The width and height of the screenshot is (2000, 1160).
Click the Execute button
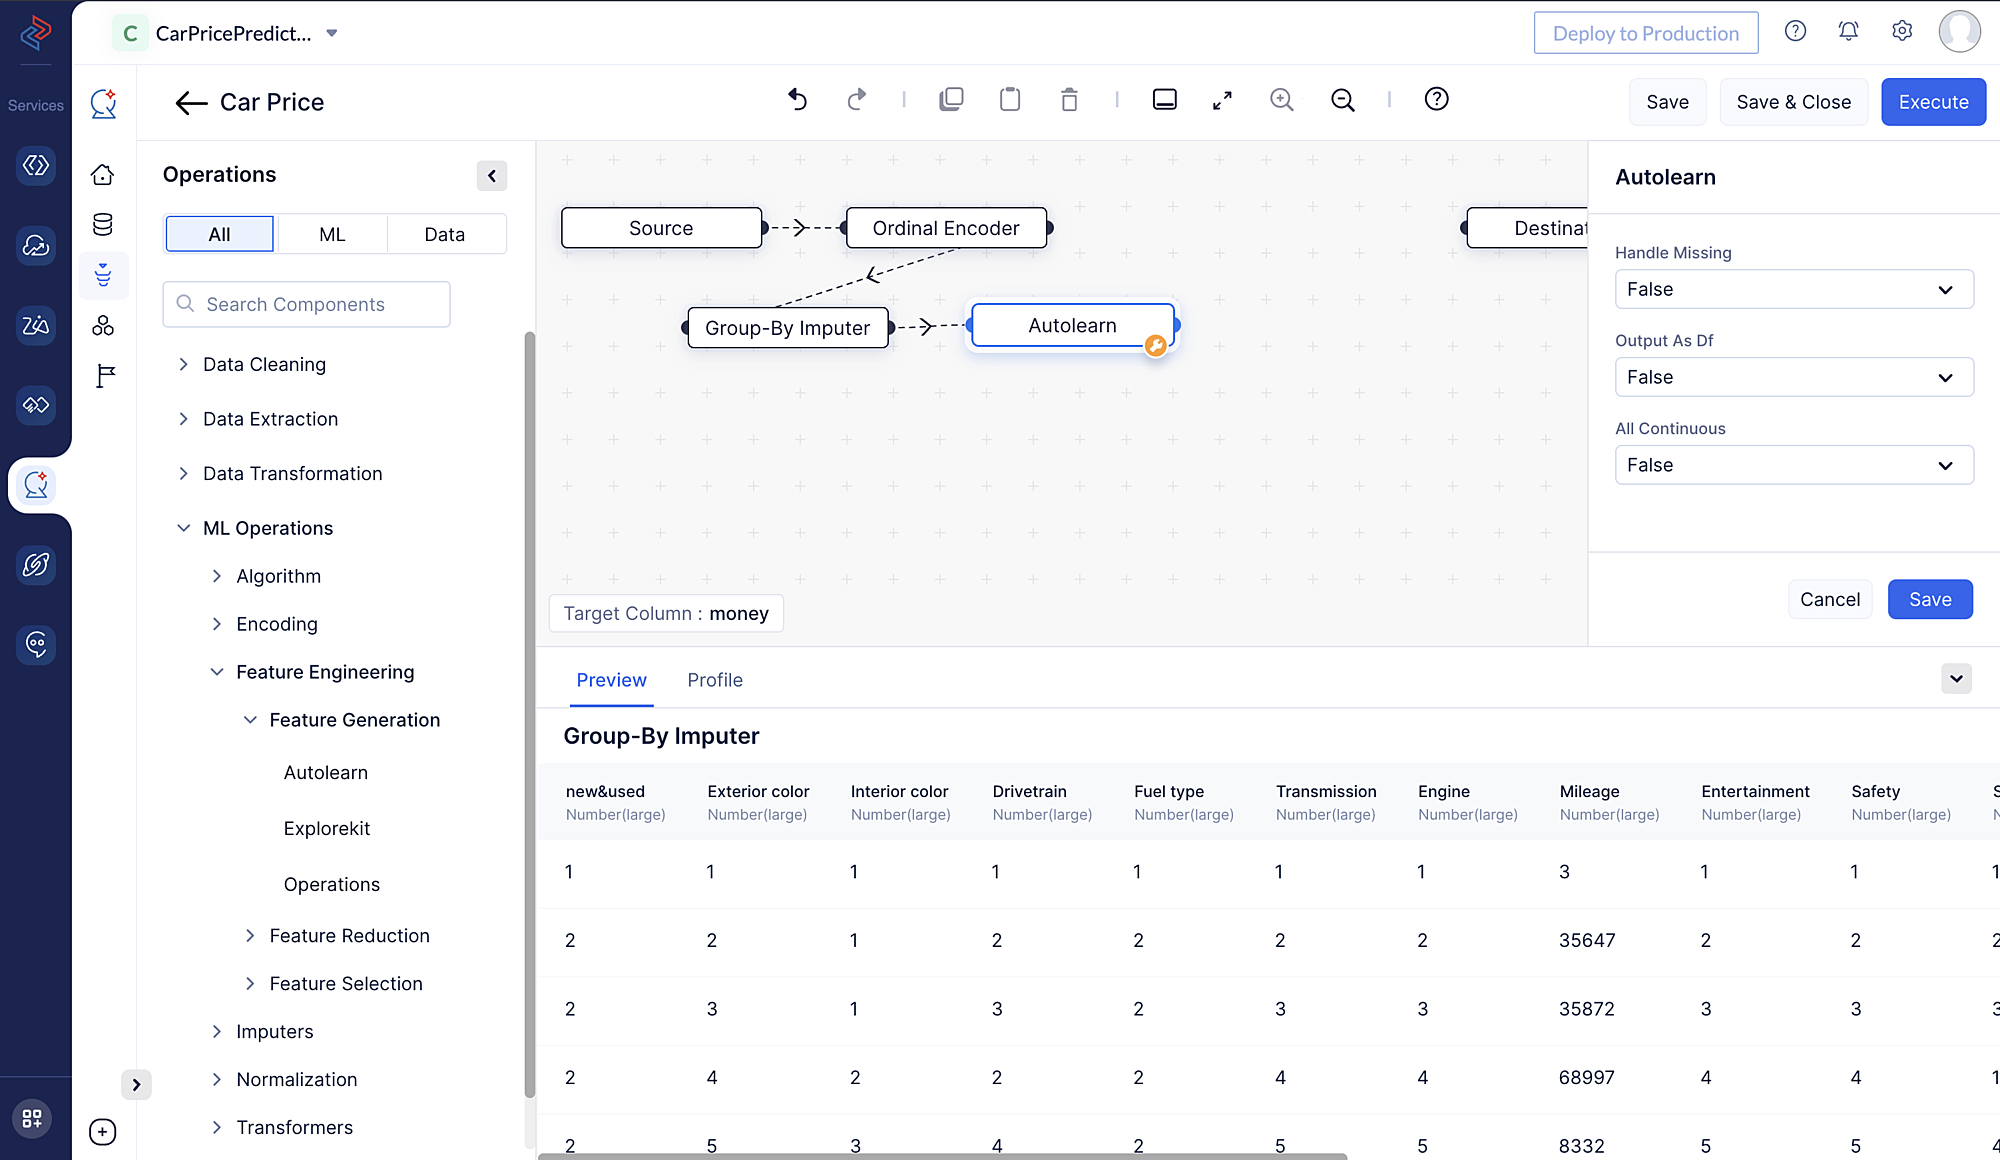(x=1934, y=101)
